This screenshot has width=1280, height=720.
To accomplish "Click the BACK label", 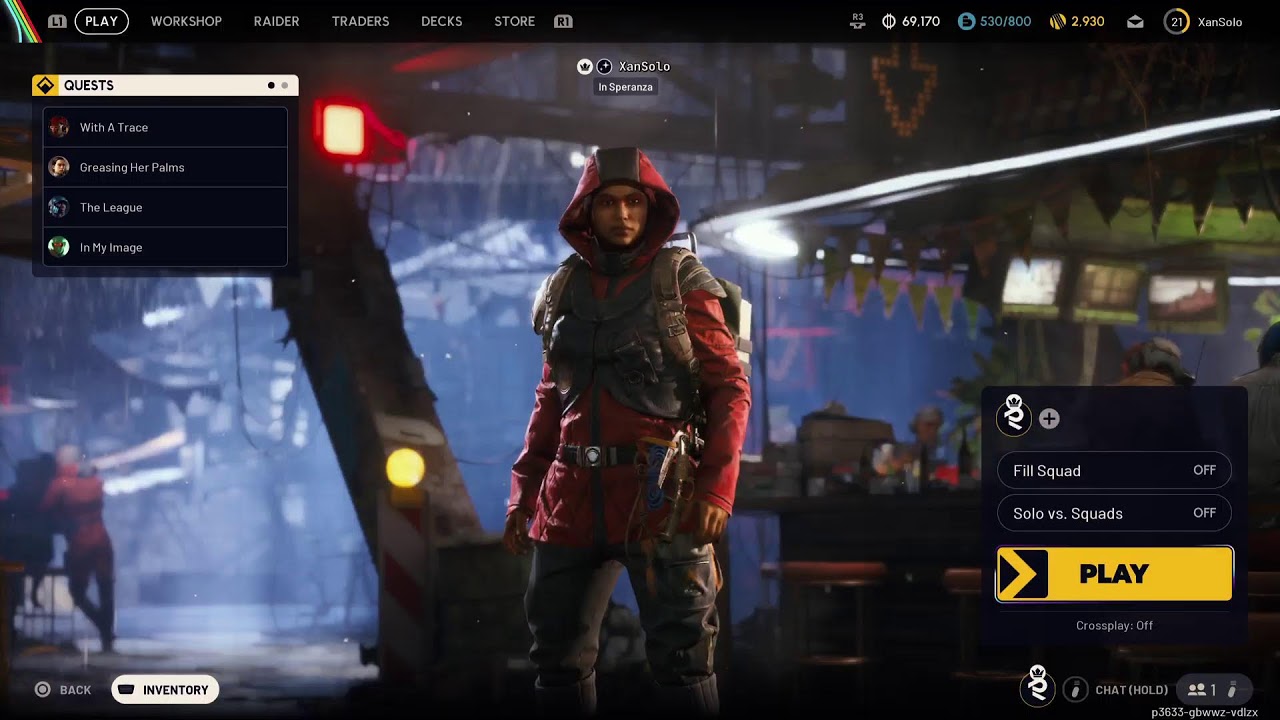I will click(x=75, y=690).
